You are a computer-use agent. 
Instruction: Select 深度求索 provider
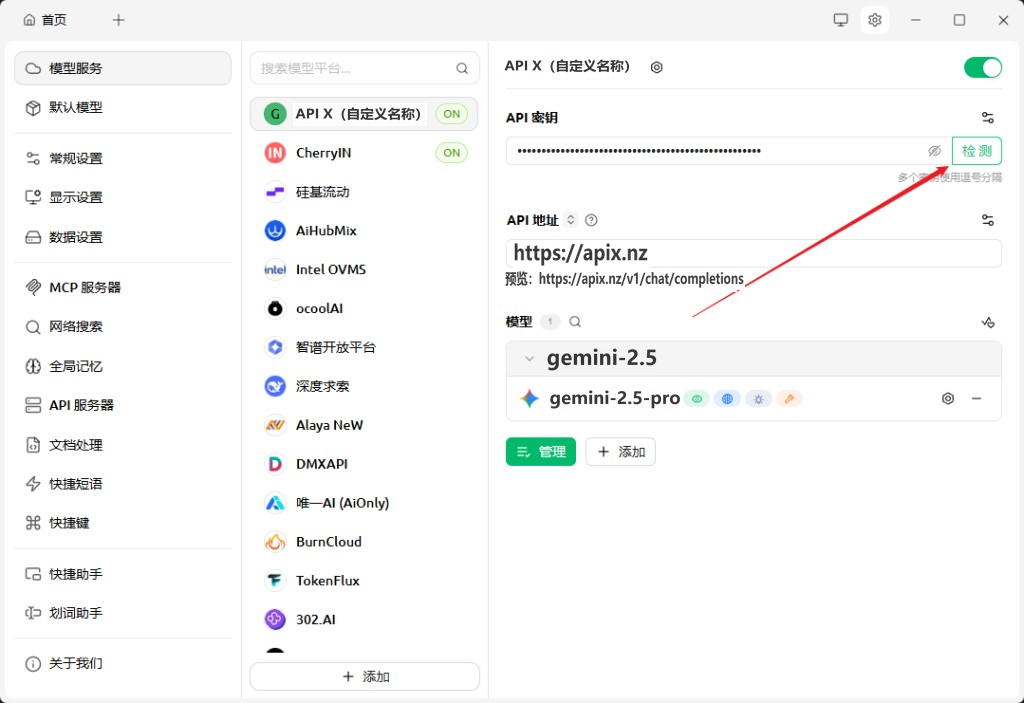click(364, 386)
